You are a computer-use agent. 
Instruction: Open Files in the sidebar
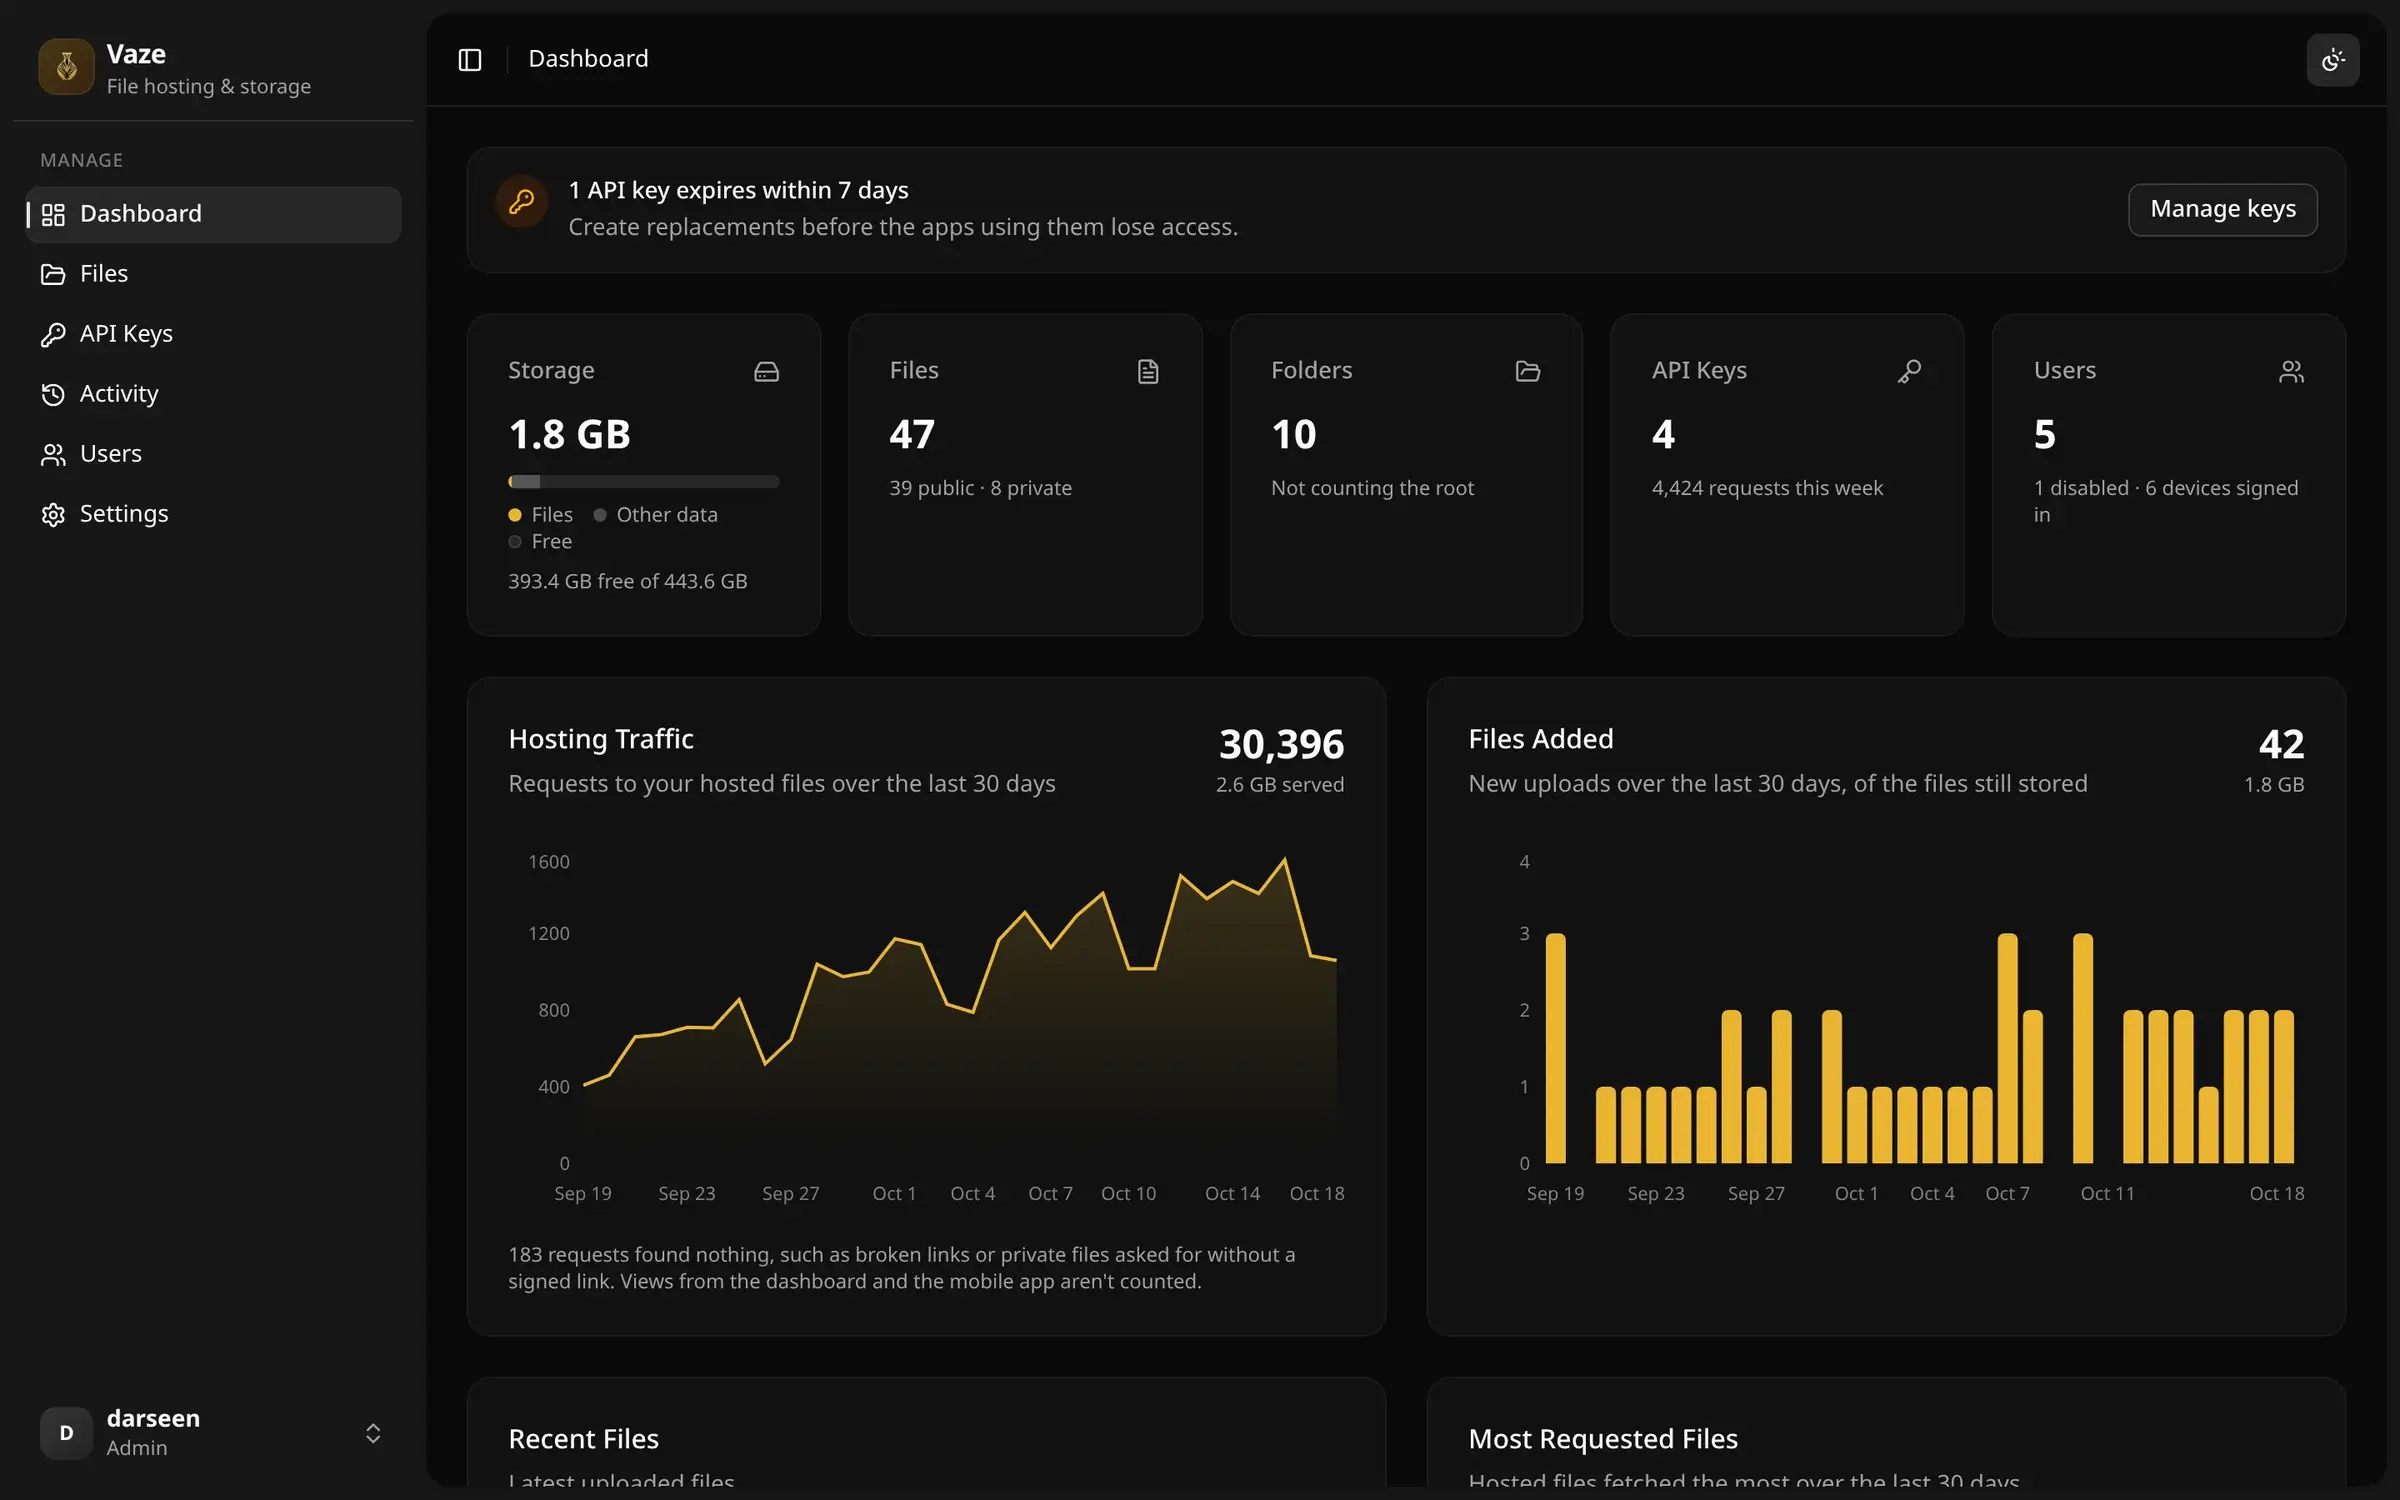tap(213, 274)
